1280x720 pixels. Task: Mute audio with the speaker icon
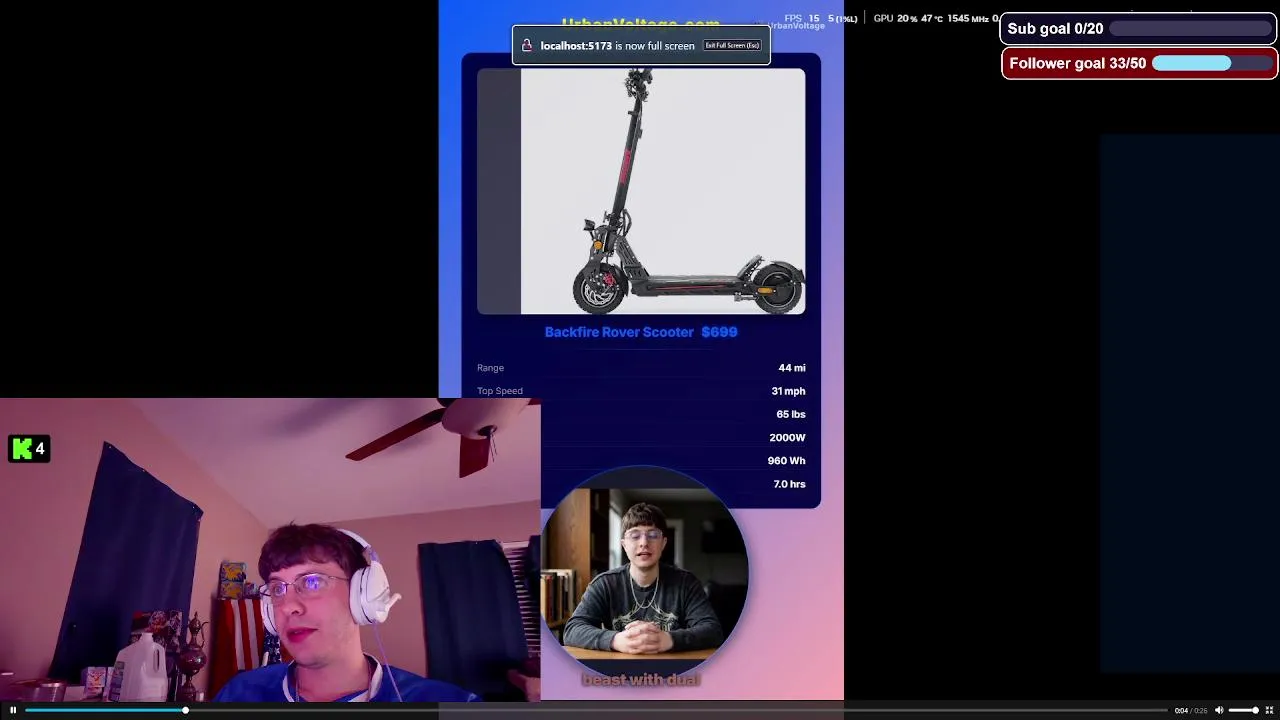point(1218,710)
